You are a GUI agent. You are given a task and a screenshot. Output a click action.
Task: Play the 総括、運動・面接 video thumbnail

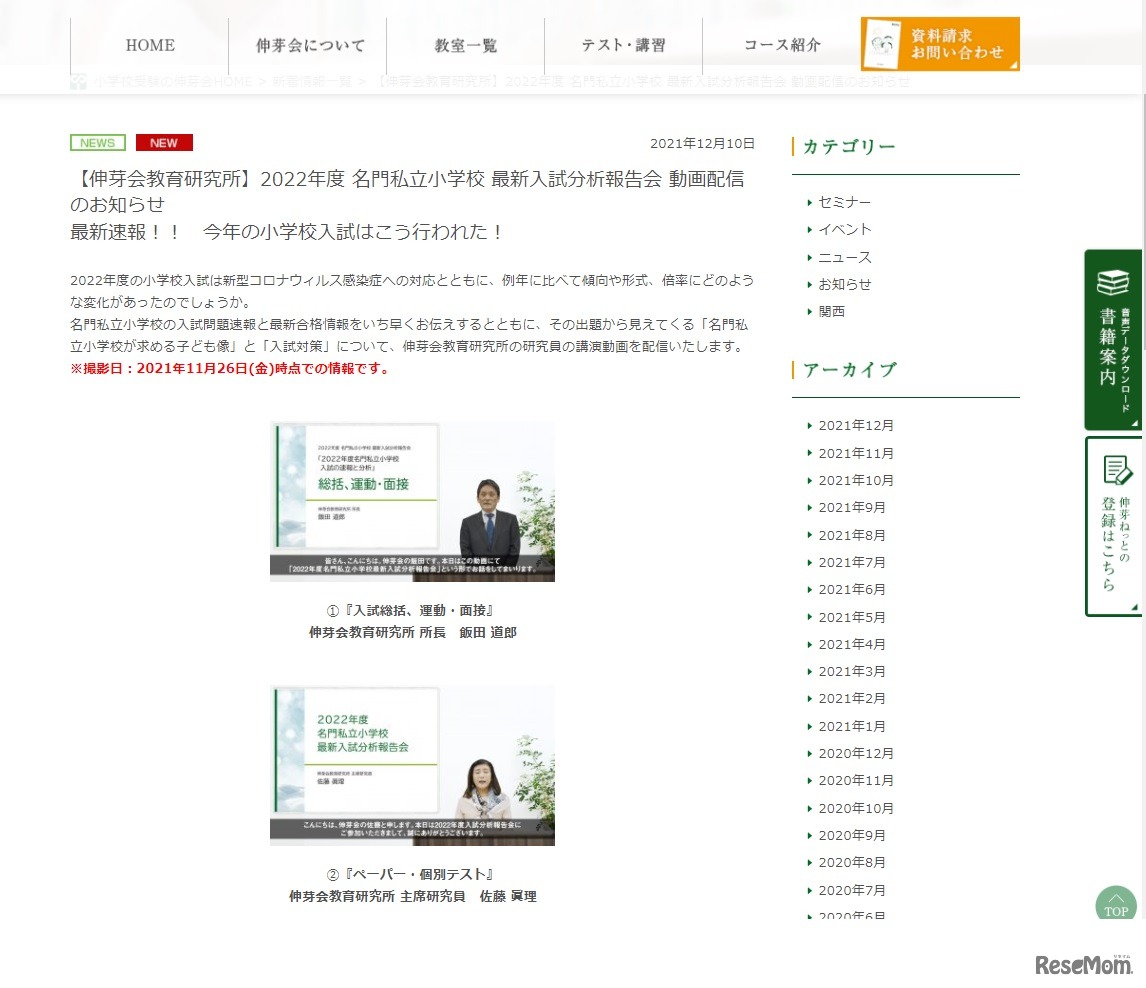[412, 501]
